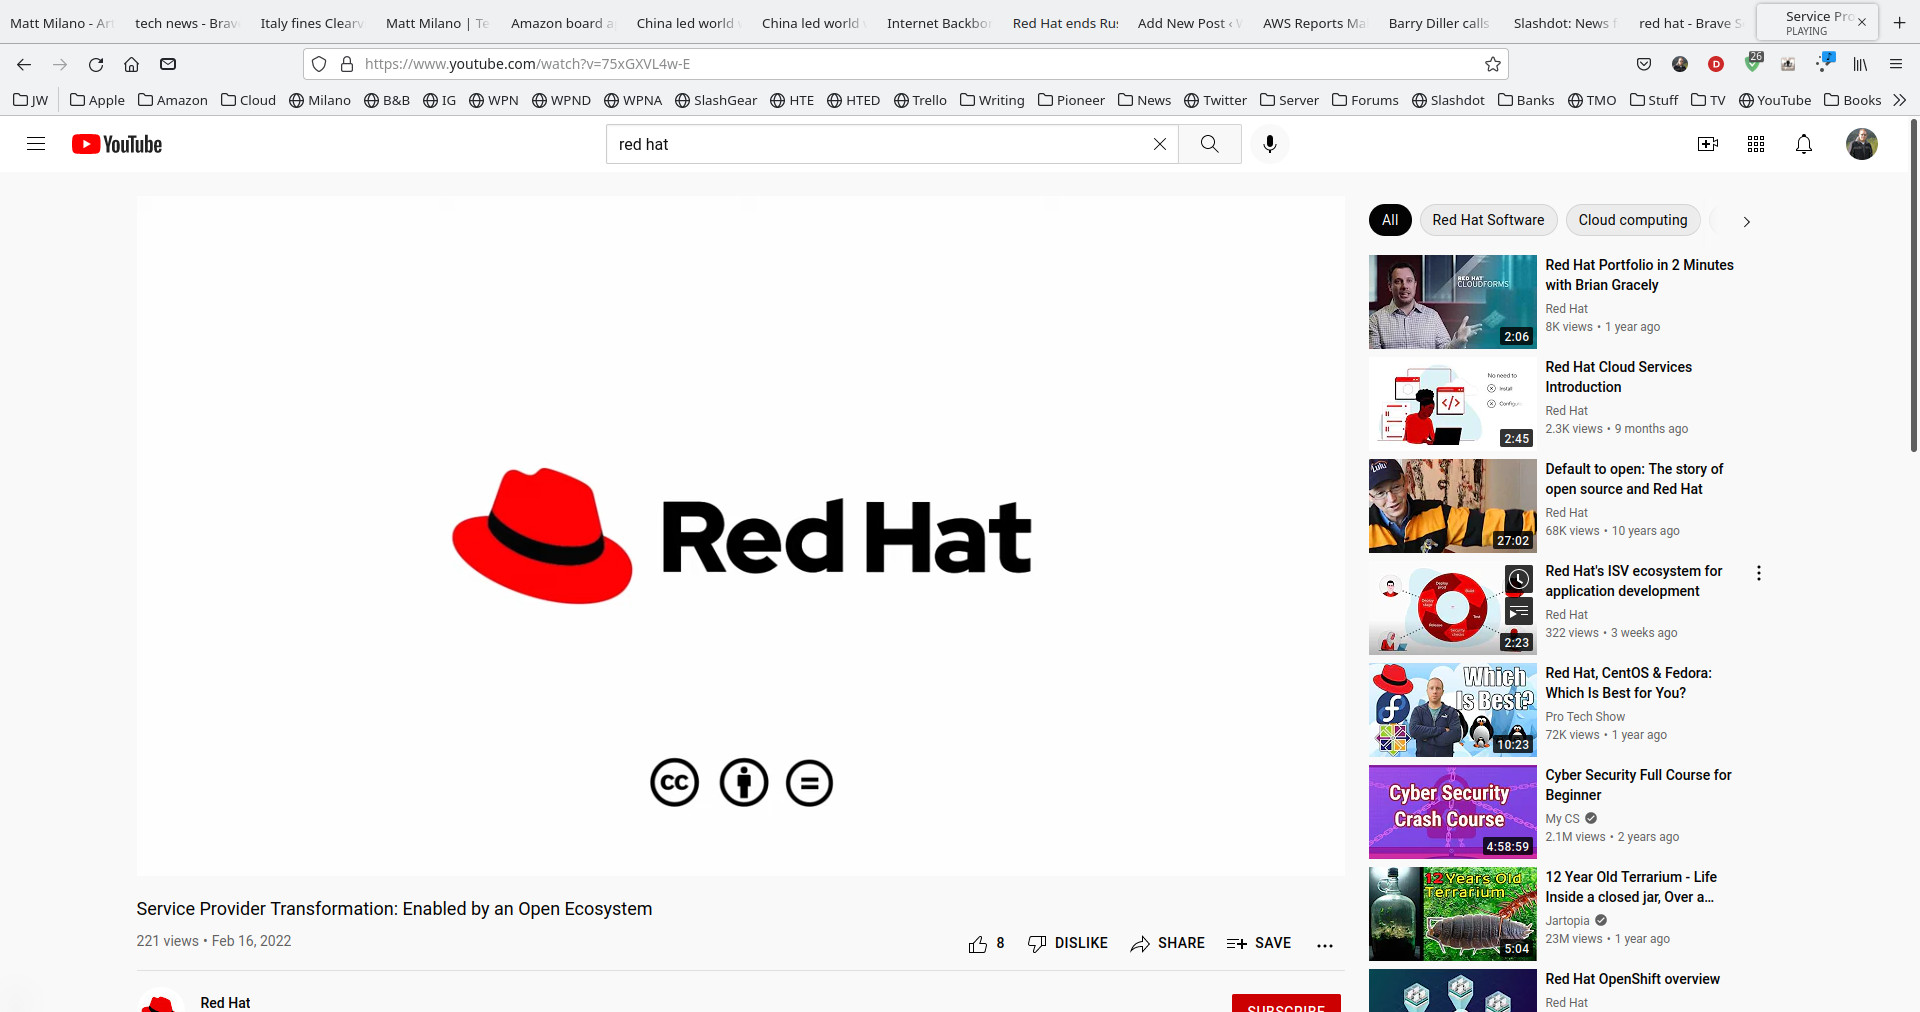
Task: Open the account avatar menu
Action: [1862, 144]
